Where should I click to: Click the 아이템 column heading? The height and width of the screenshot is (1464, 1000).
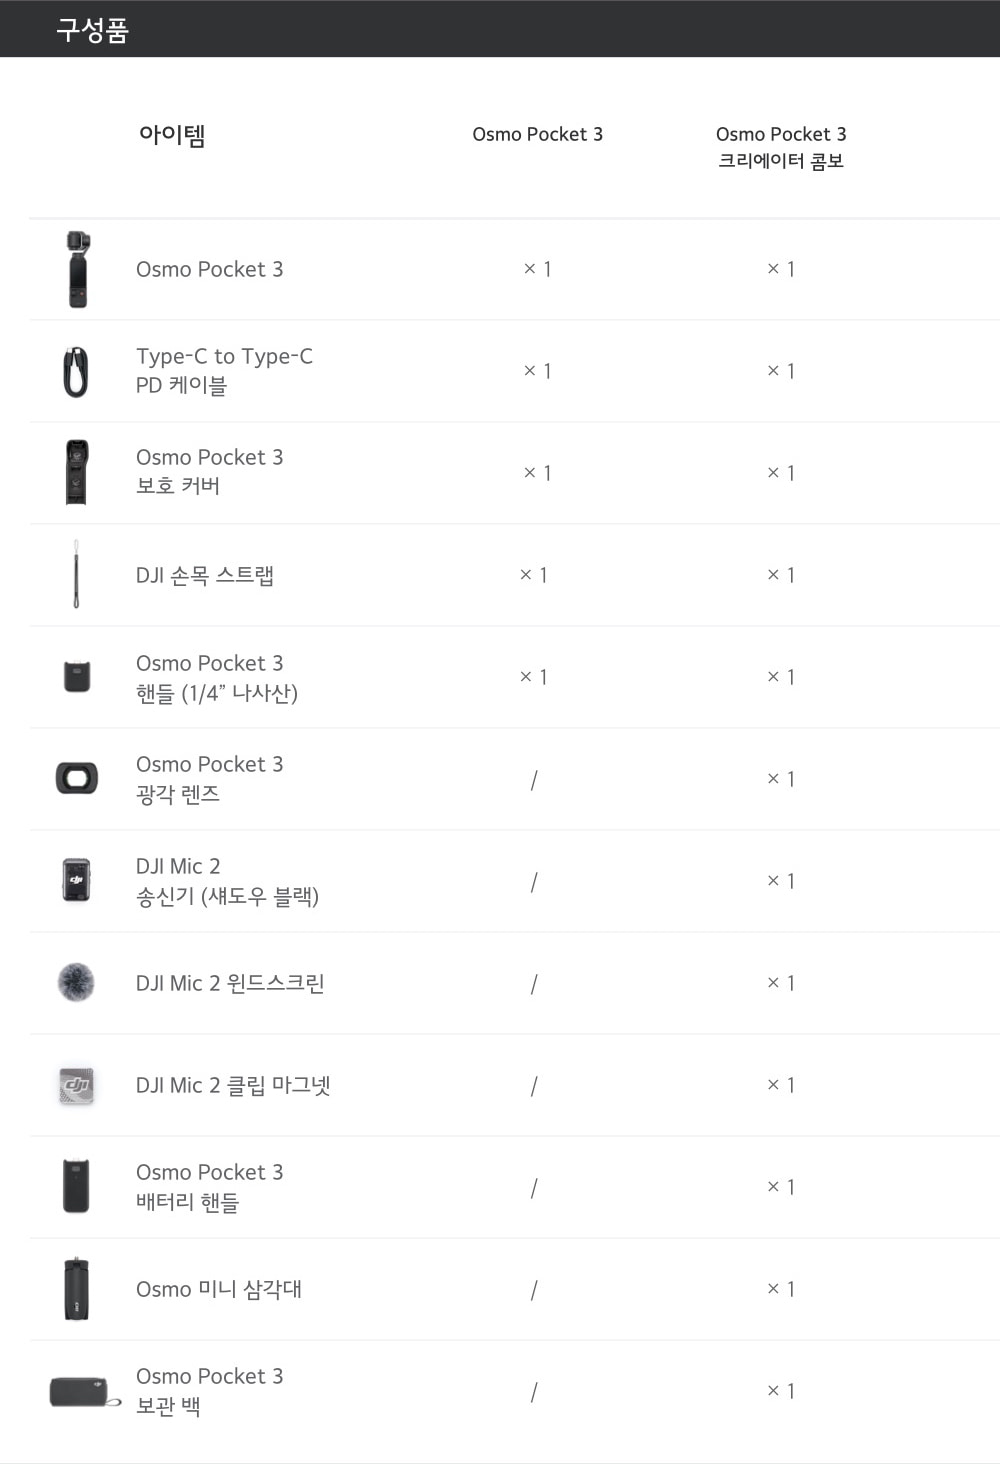172,135
